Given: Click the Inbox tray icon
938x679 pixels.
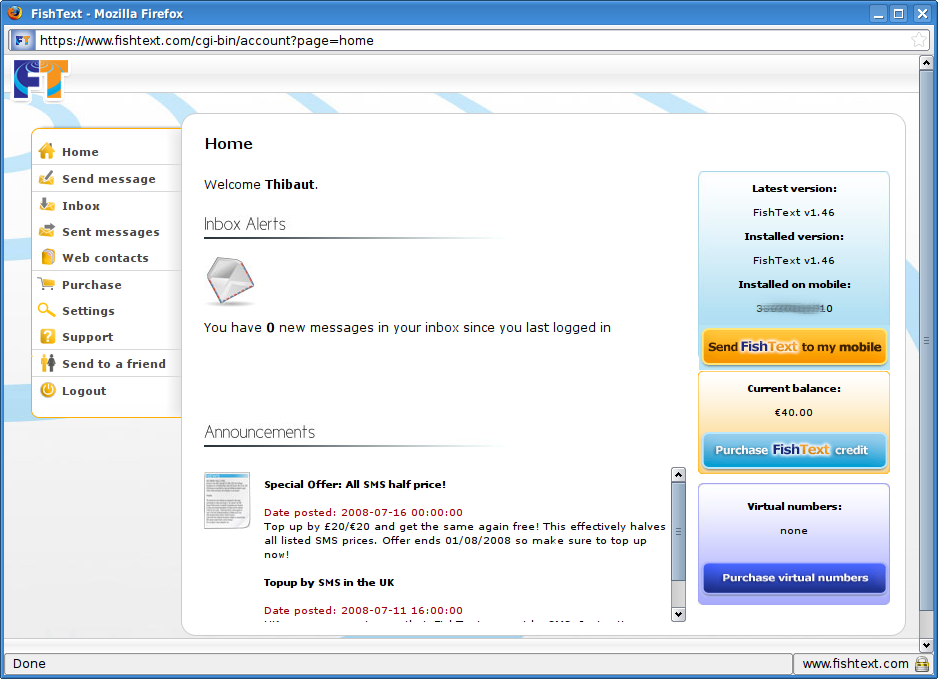Looking at the screenshot, I should (46, 205).
